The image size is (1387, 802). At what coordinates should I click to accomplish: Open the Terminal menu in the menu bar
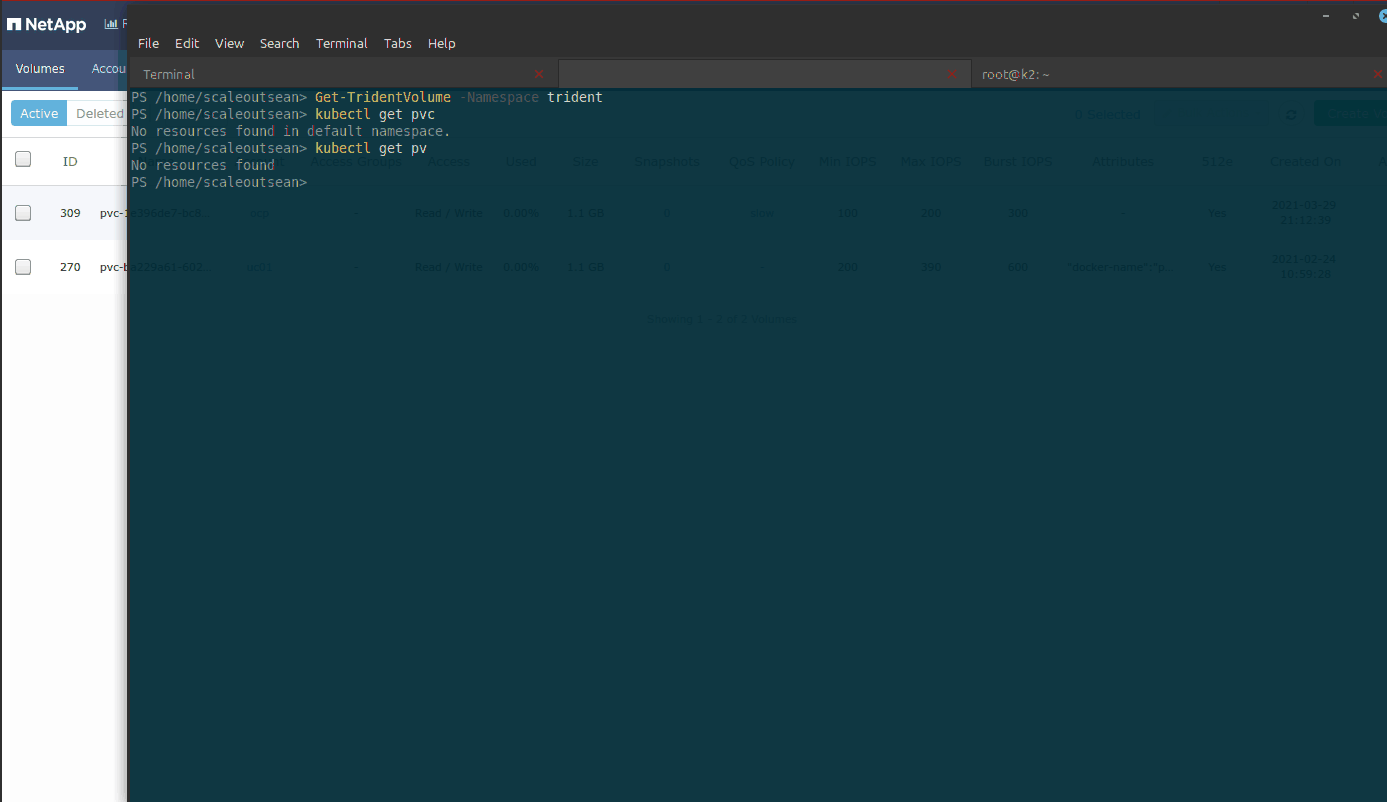point(341,43)
